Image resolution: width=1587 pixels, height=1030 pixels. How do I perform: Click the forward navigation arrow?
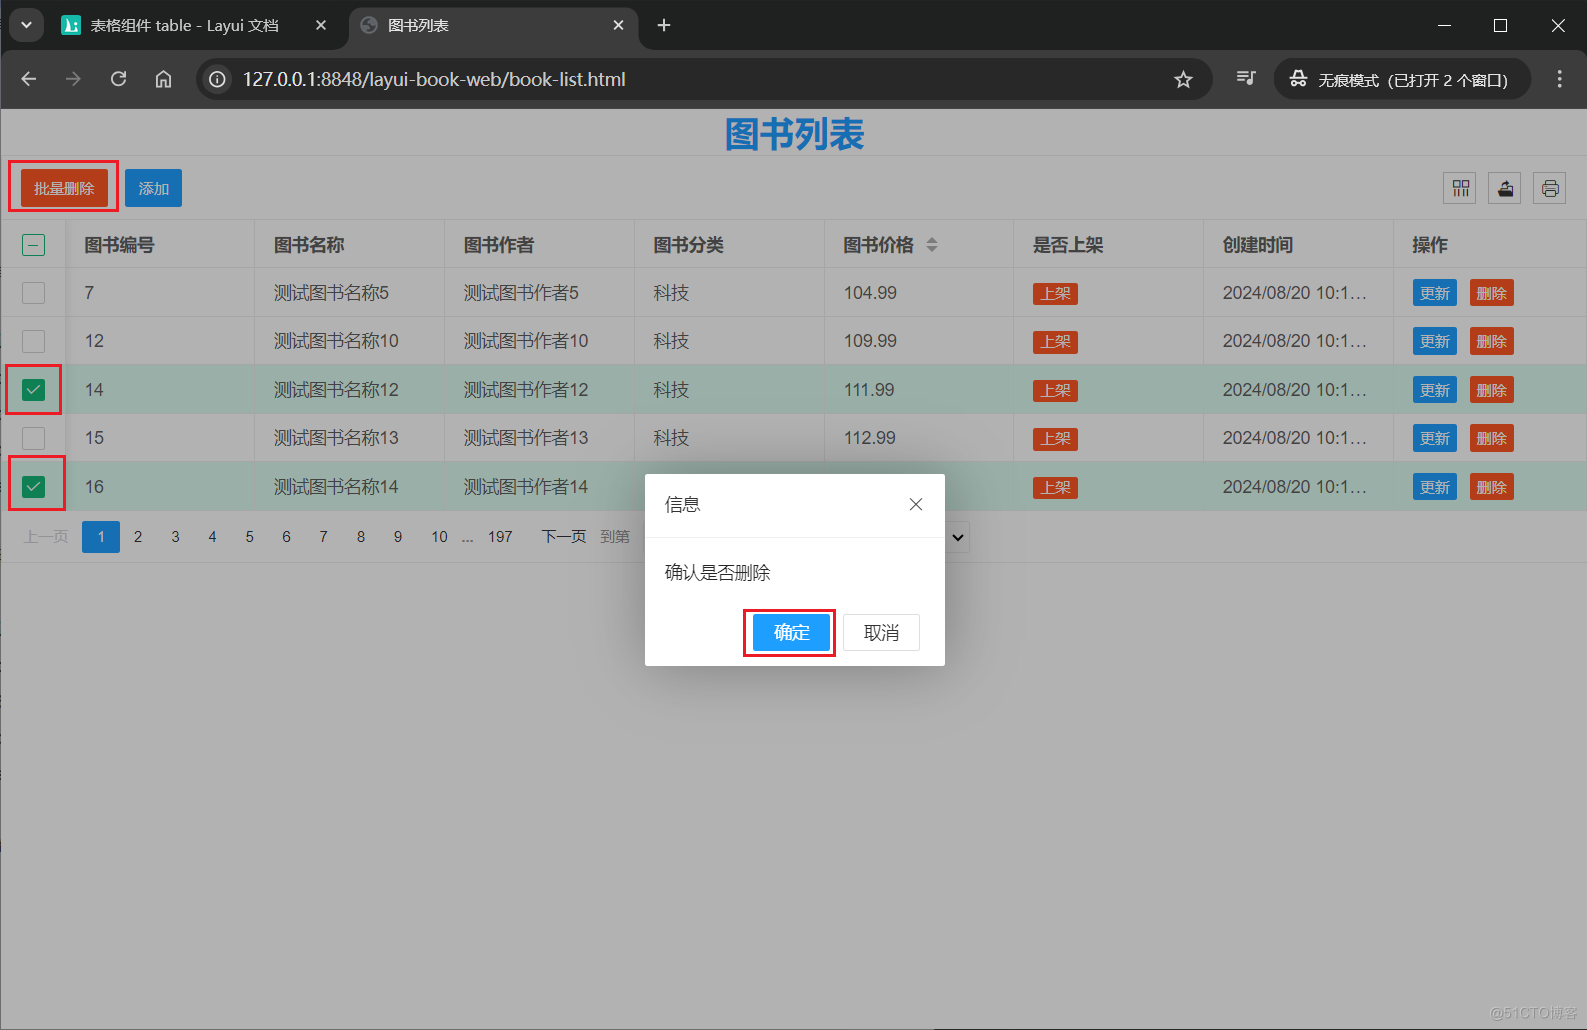(73, 79)
